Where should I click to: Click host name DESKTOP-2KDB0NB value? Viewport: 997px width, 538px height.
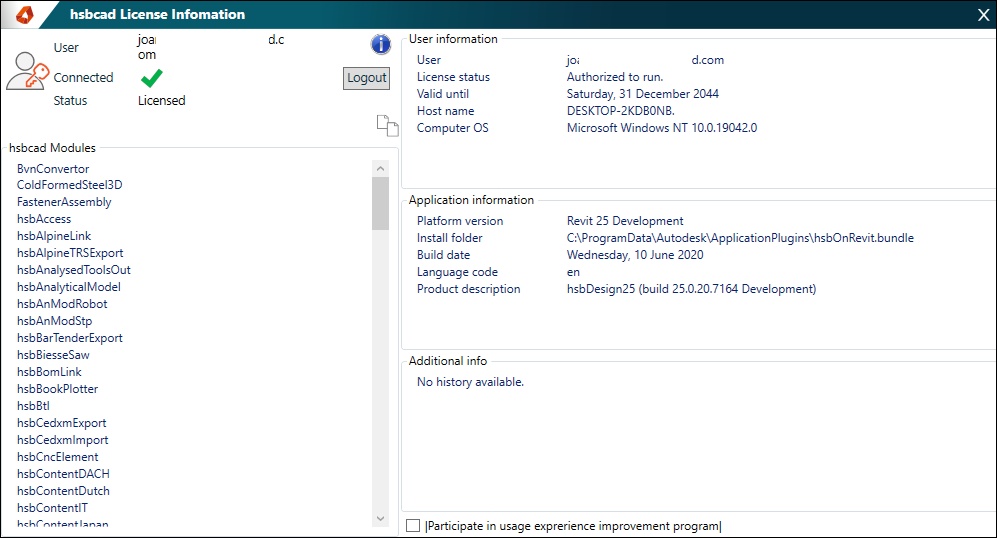[621, 111]
